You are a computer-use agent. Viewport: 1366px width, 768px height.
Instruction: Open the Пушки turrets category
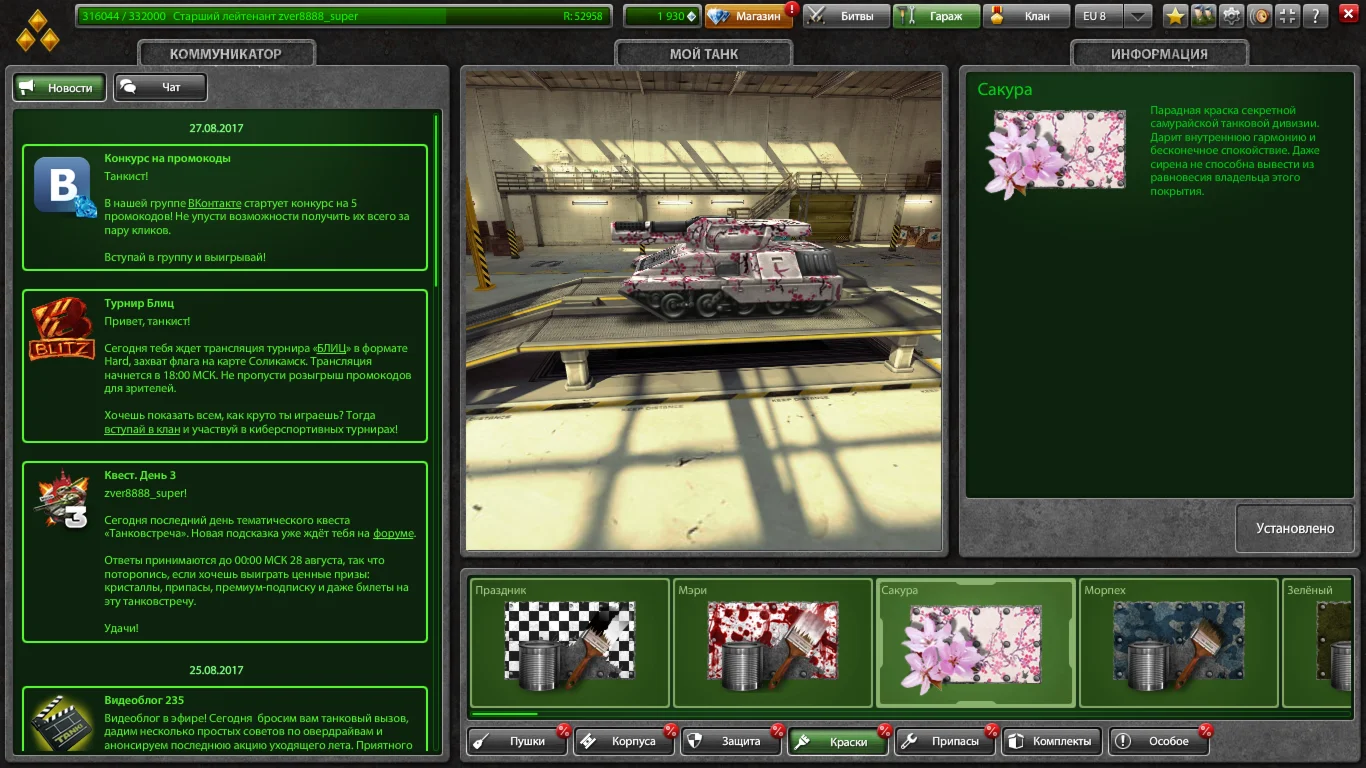[518, 741]
